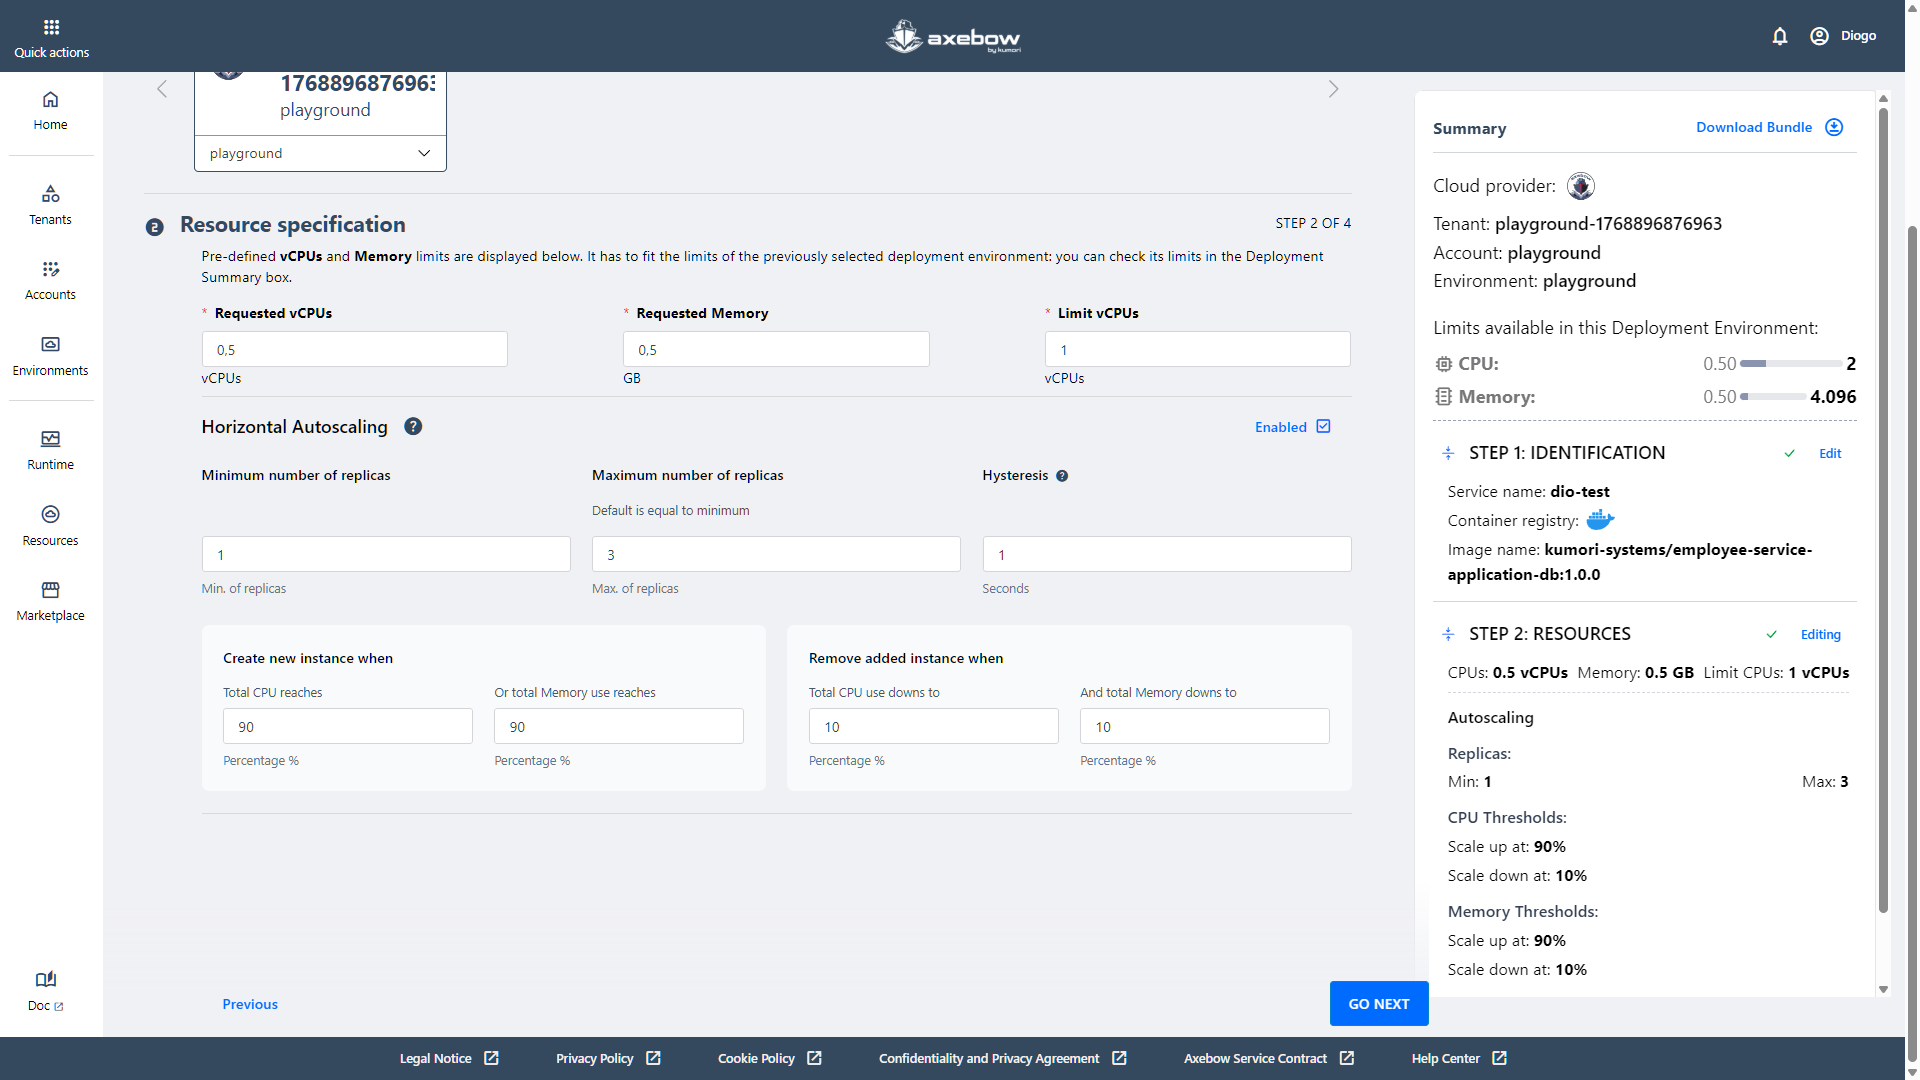Collapse STEP 1: IDENTIFICATION section
Viewport: 1920px width, 1080px height.
1447,453
